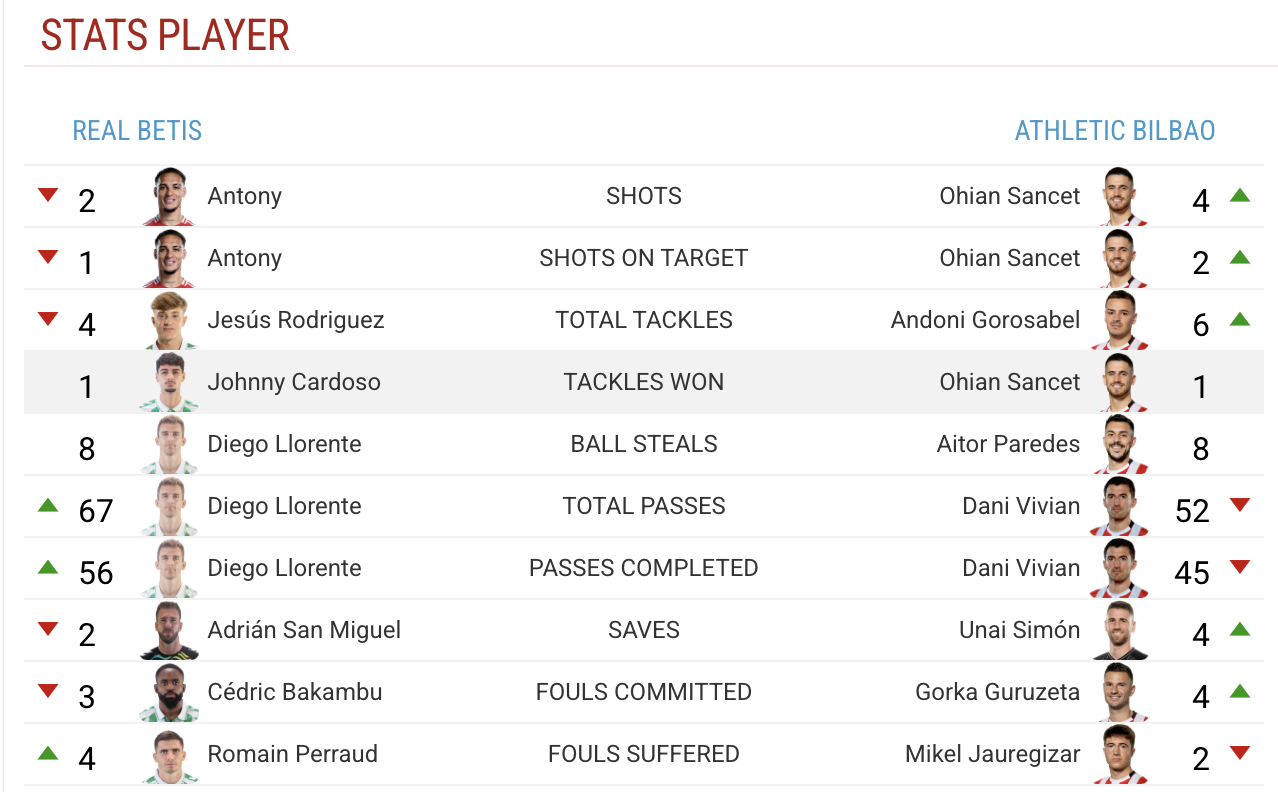Click the green up arrow beside Athletic Bilbao saves
The height and width of the screenshot is (792, 1278).
pyautogui.click(x=1240, y=629)
